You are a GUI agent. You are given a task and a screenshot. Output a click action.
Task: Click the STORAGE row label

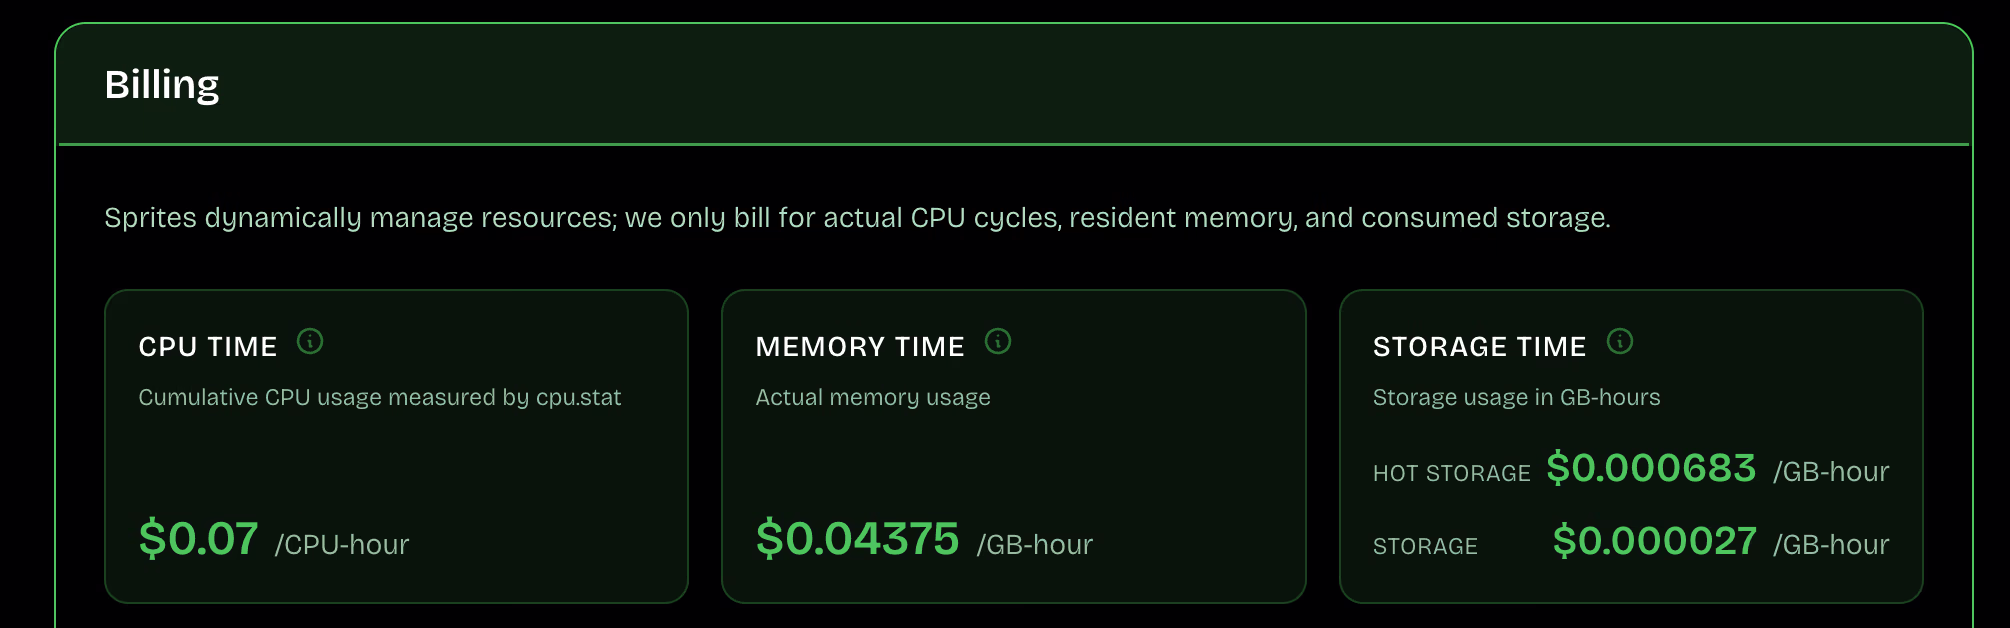pyautogui.click(x=1425, y=546)
